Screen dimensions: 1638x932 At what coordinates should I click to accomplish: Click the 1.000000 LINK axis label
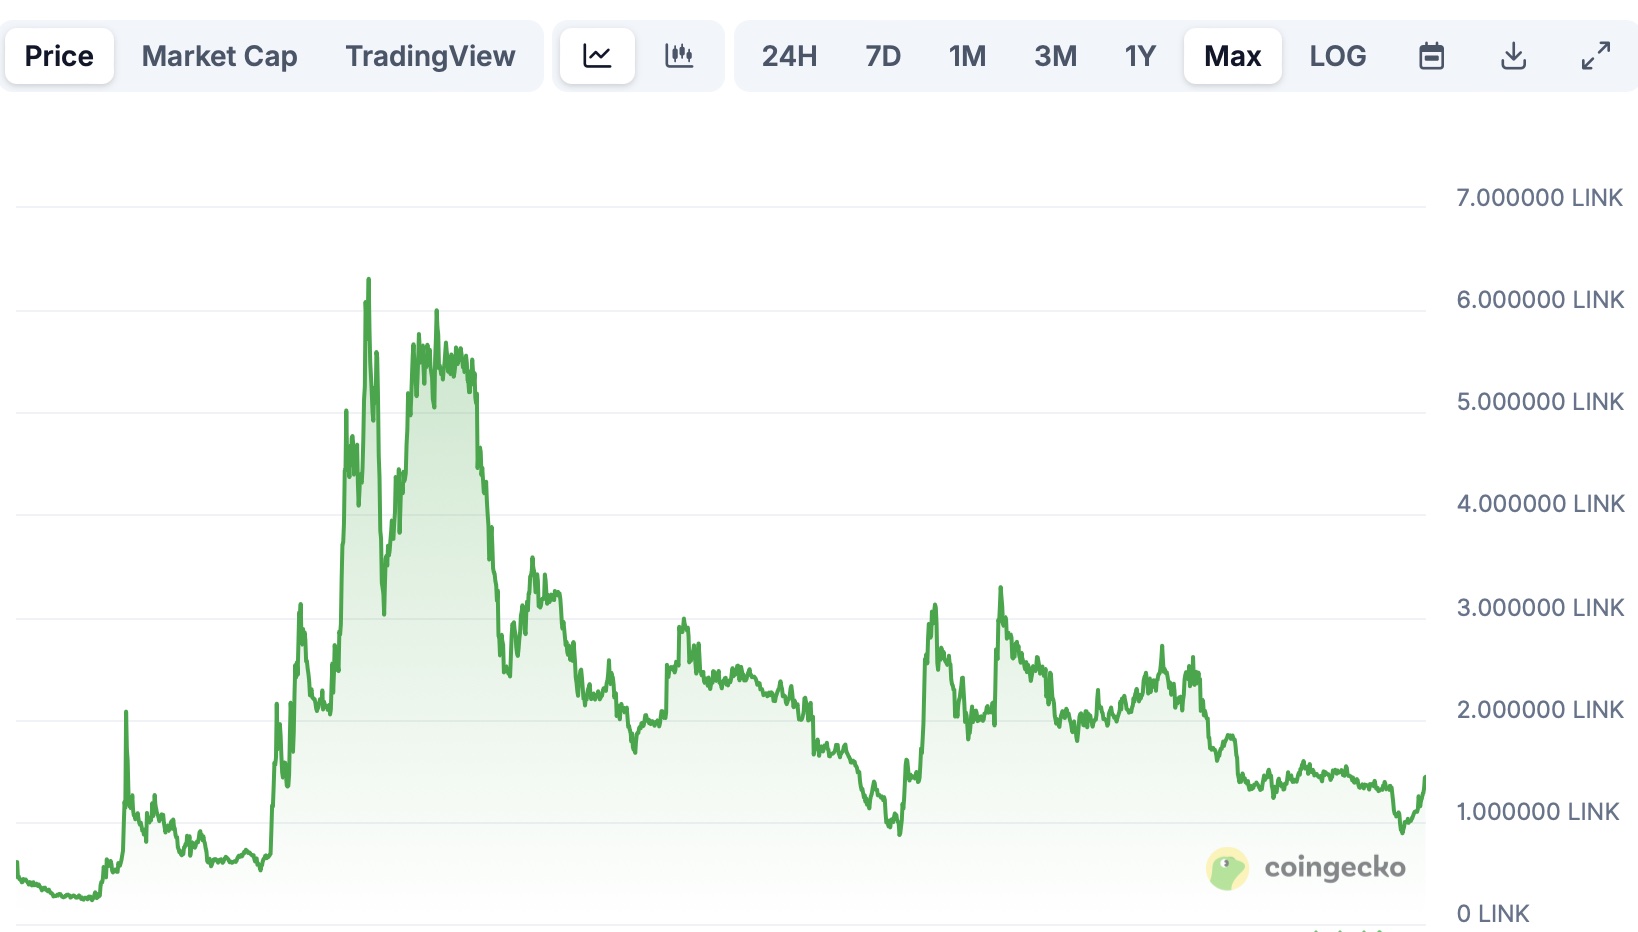[1537, 812]
